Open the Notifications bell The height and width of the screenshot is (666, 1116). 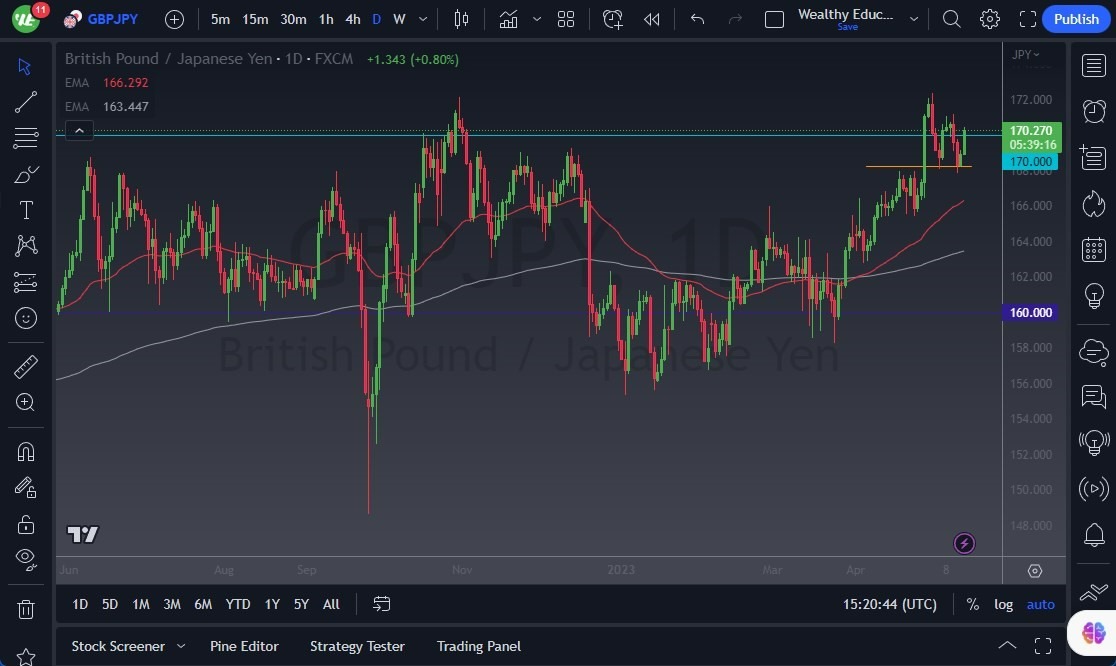(1093, 535)
